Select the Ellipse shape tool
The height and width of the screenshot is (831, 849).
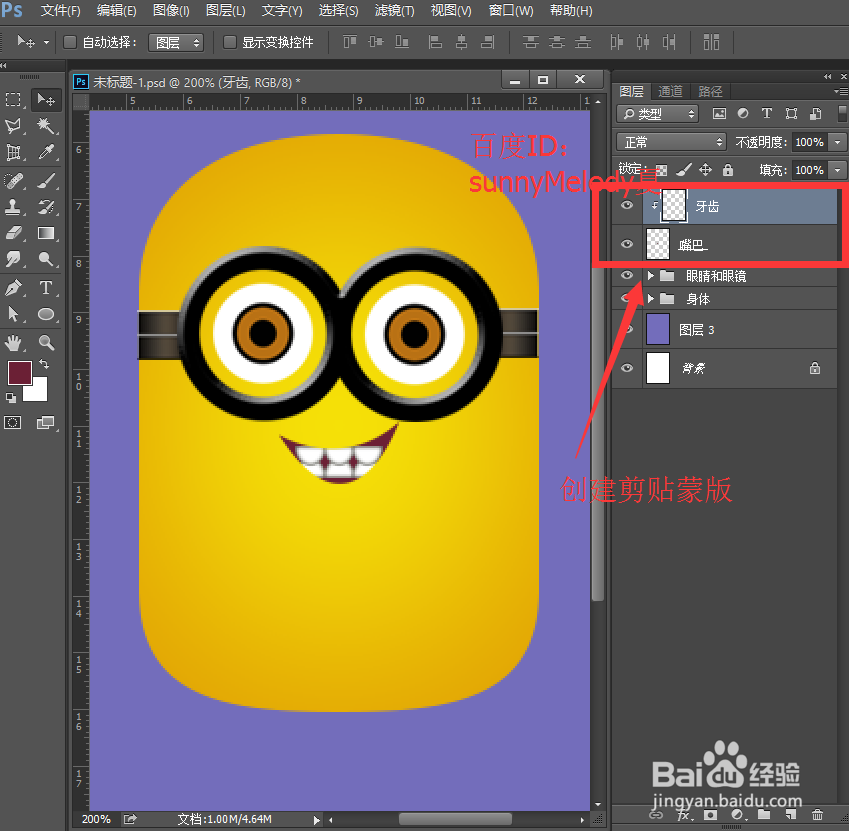[46, 314]
